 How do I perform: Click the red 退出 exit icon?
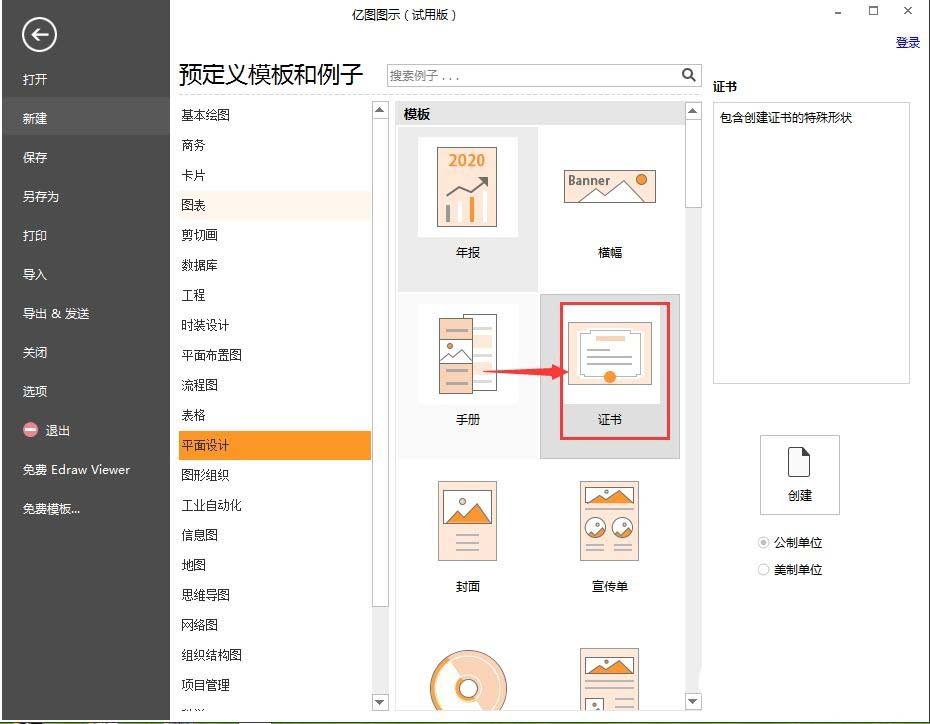[x=29, y=430]
